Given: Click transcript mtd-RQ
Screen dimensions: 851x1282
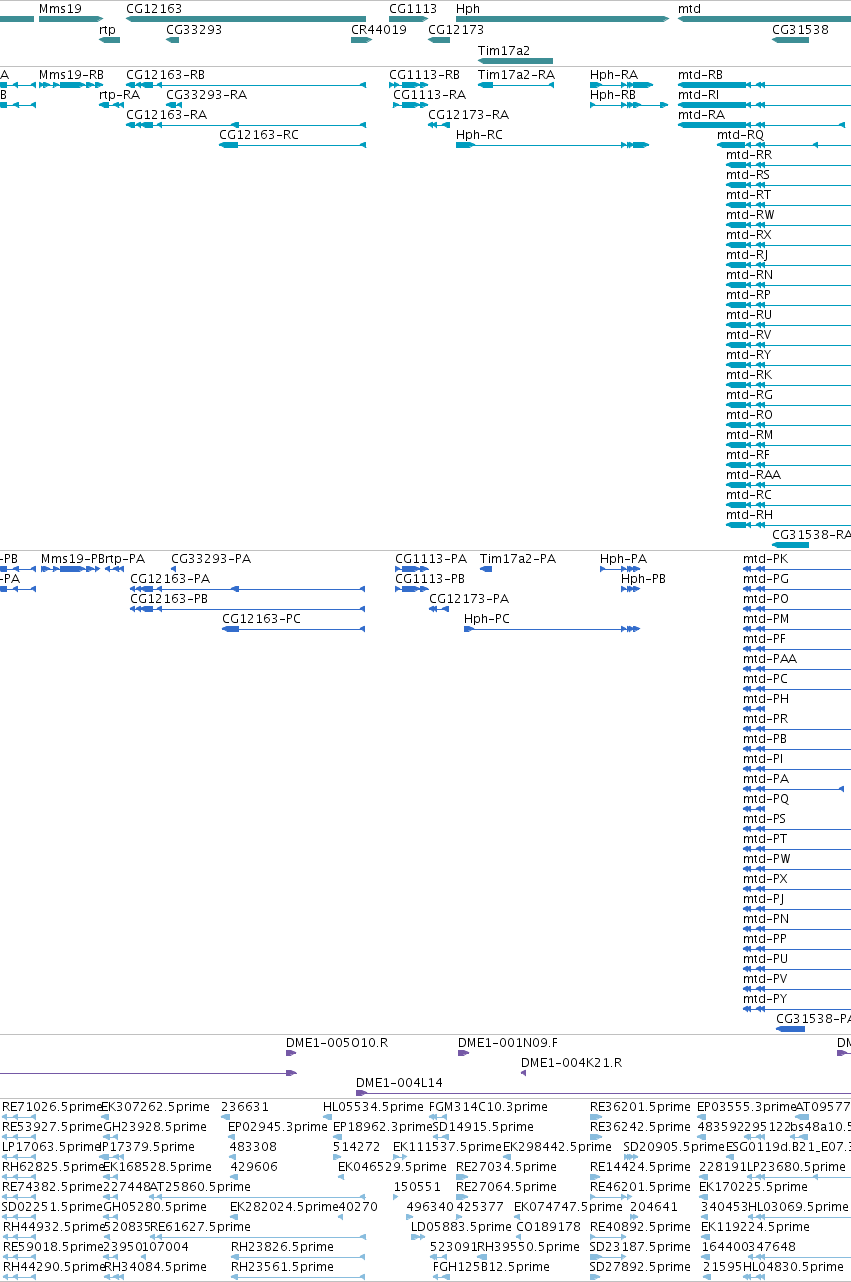Looking at the screenshot, I should point(741,135).
